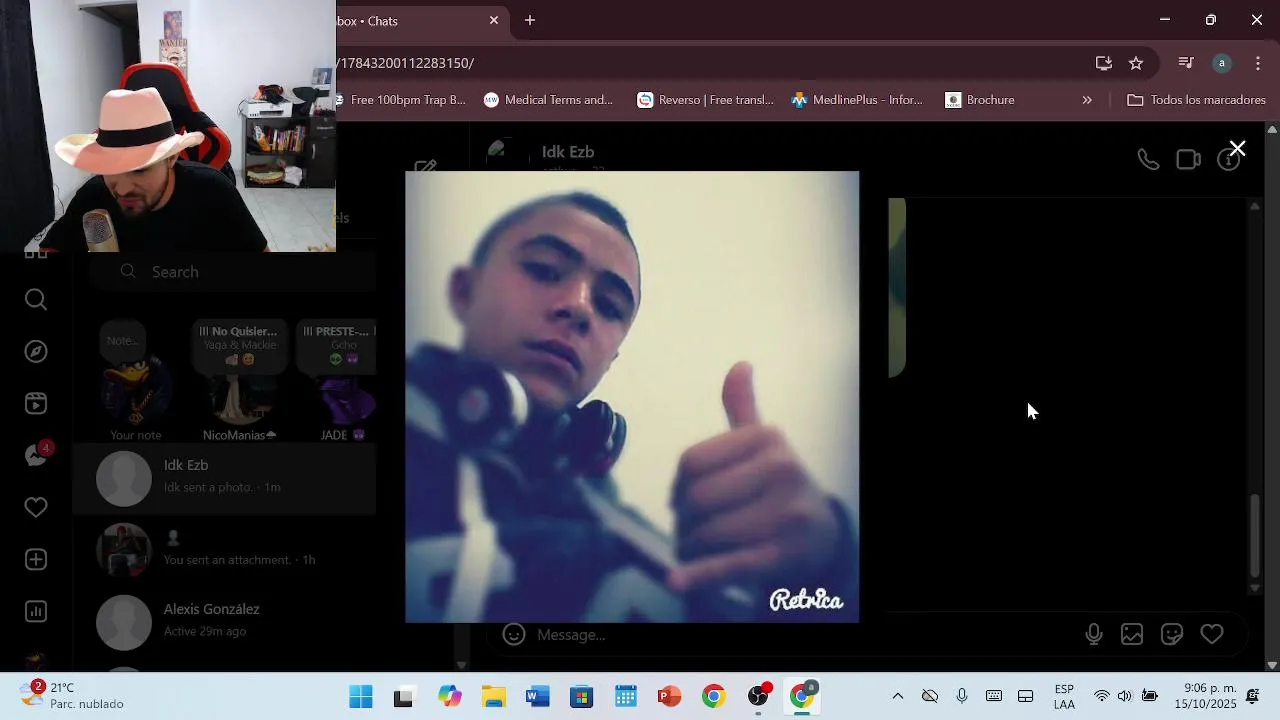Click the add photo icon in message bar
Screen dimensions: 1280x720
pos(1132,634)
